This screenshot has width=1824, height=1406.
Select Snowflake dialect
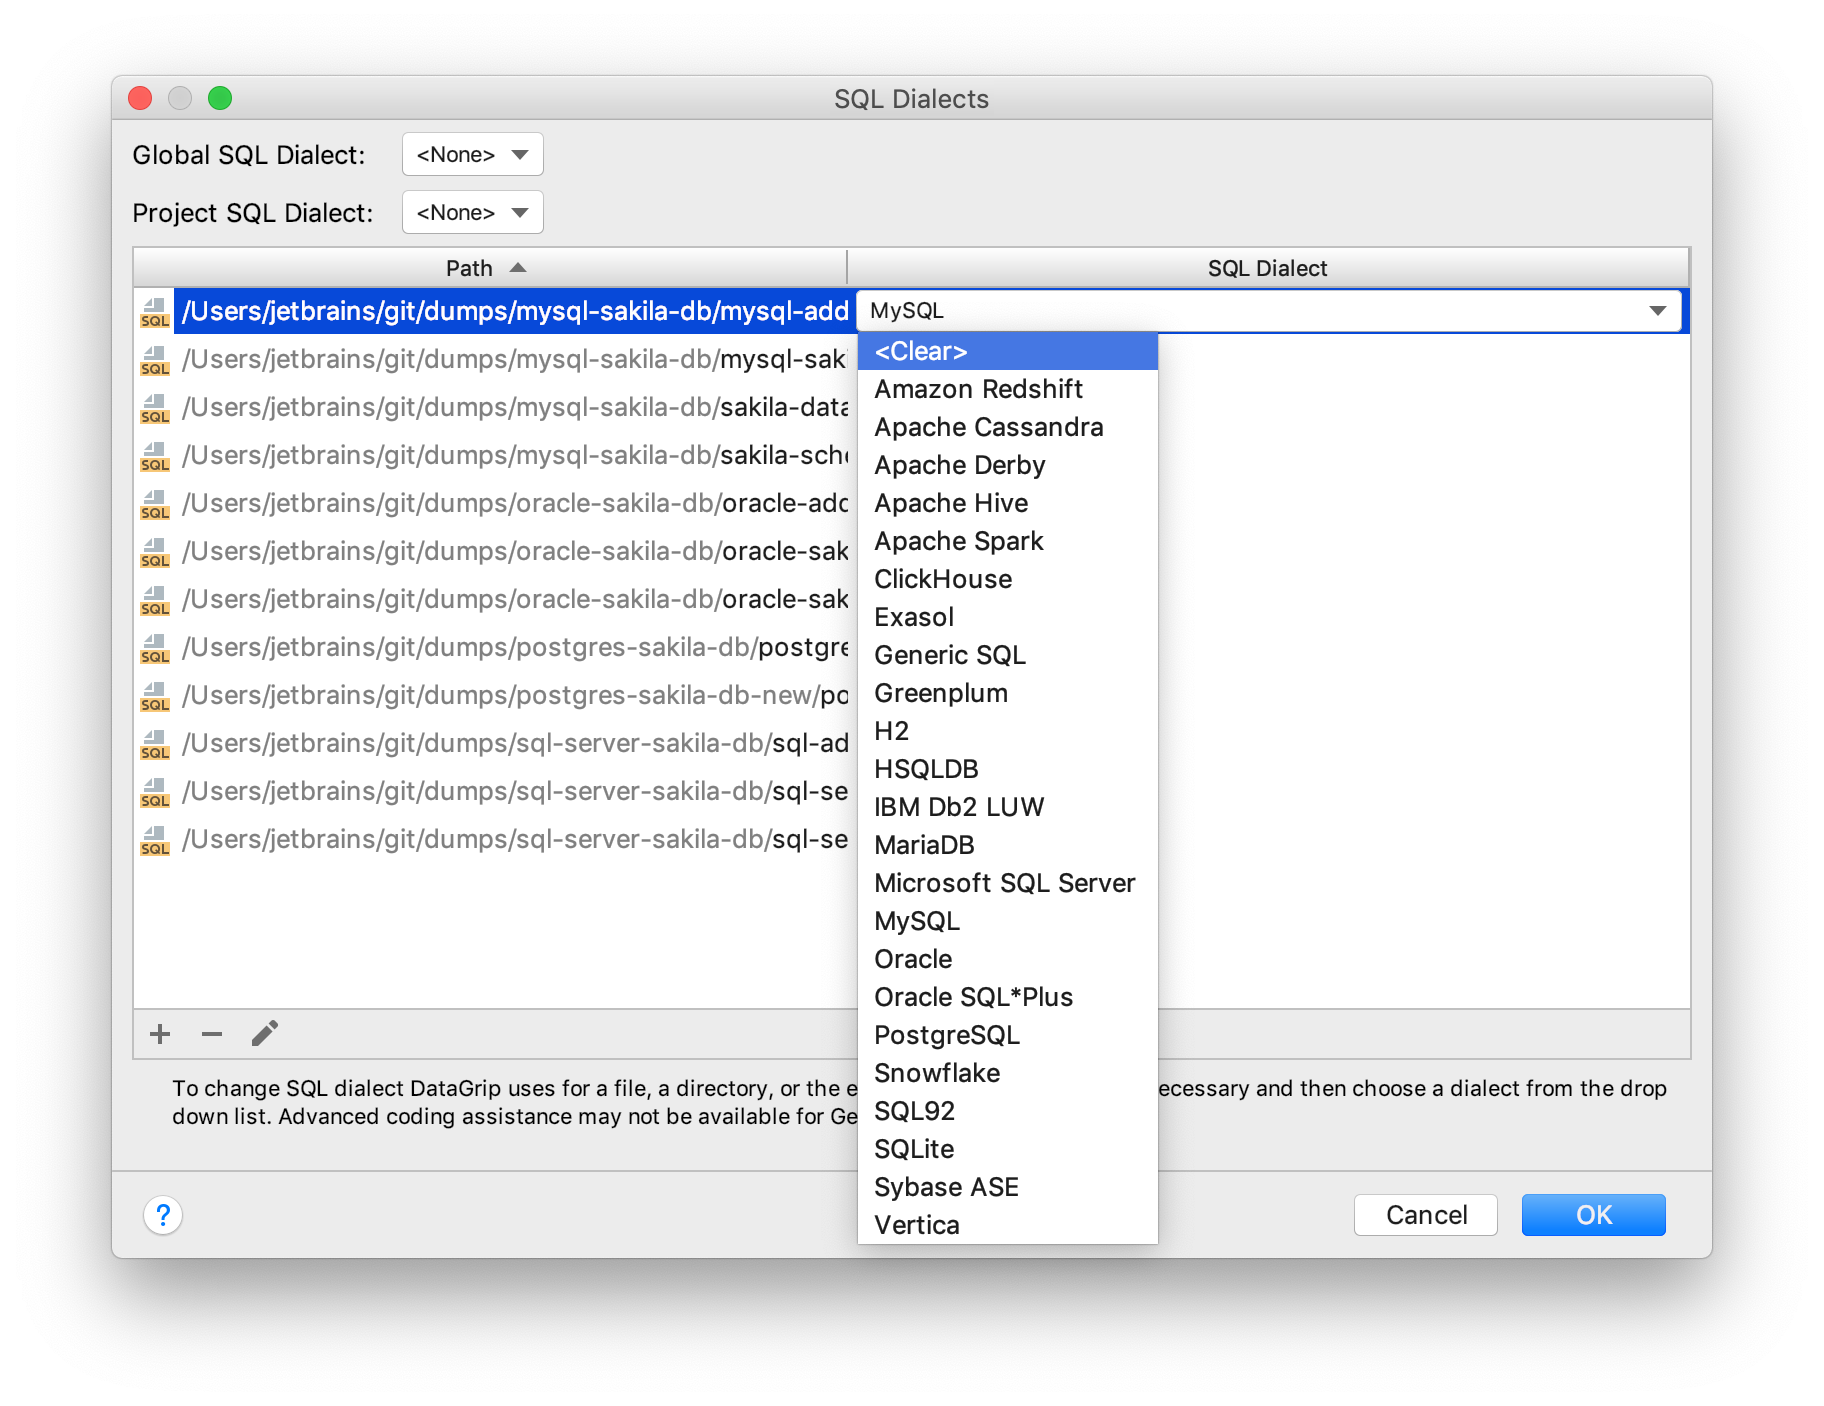(x=1008, y=1073)
